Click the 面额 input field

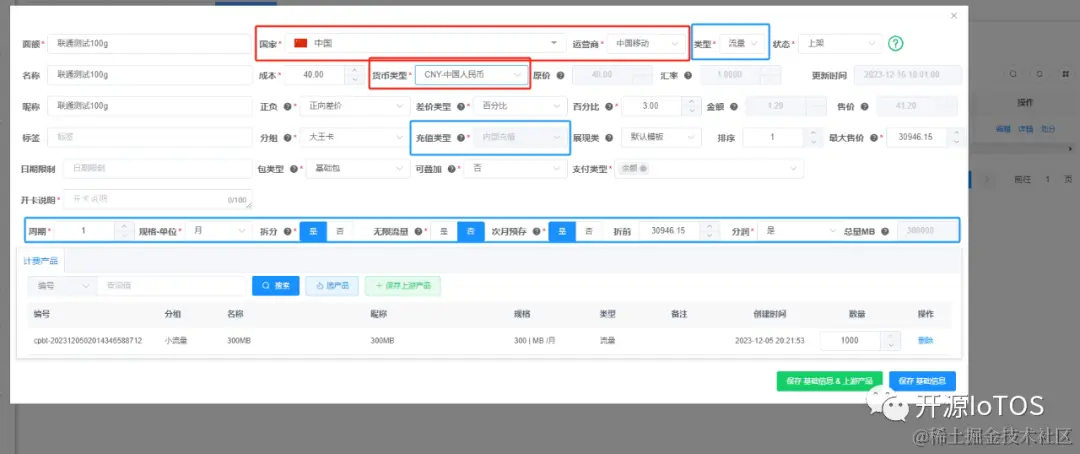[x=149, y=43]
